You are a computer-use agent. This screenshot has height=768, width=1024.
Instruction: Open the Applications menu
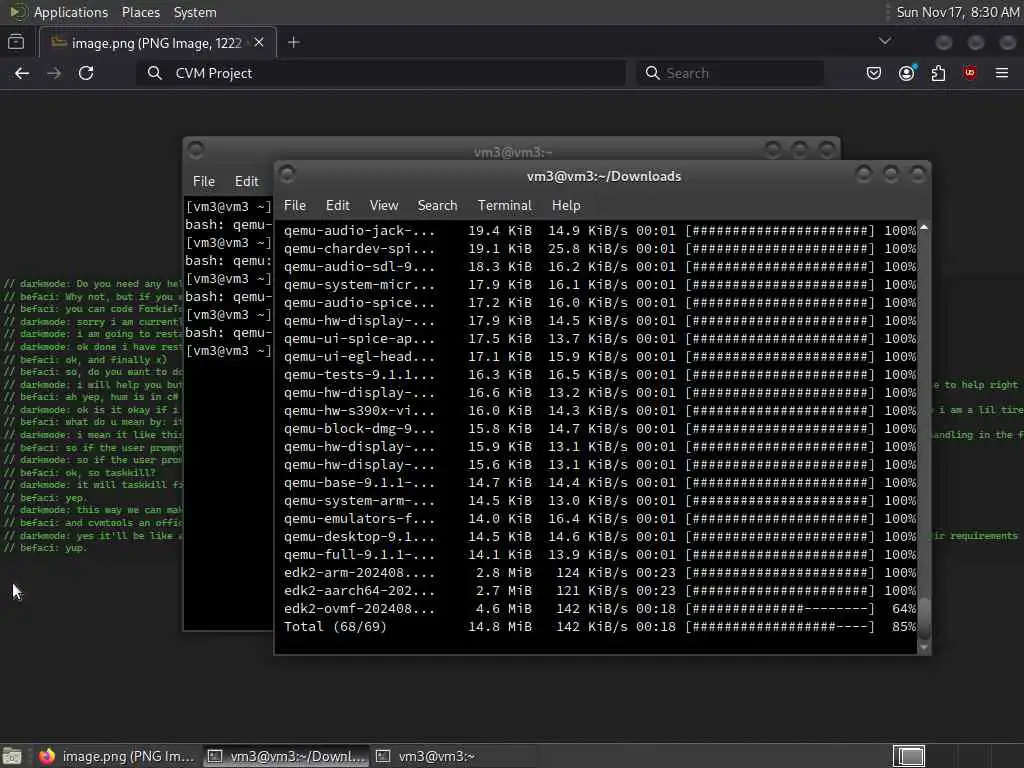pyautogui.click(x=71, y=12)
